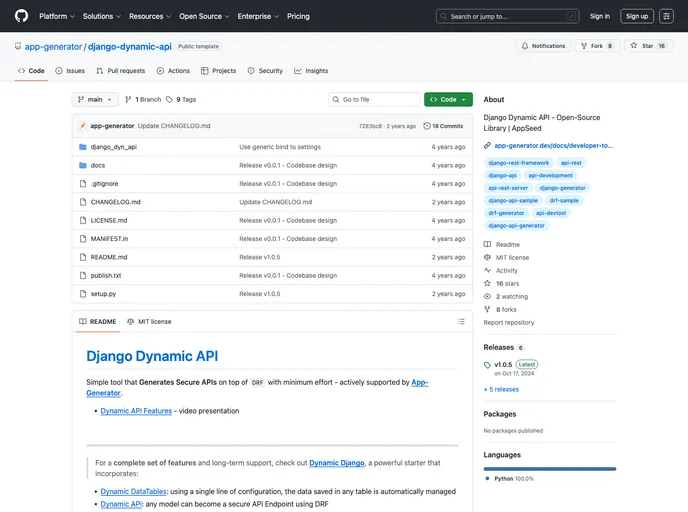Open the MIT license sidebar link
The height and width of the screenshot is (512, 688).
coord(506,258)
